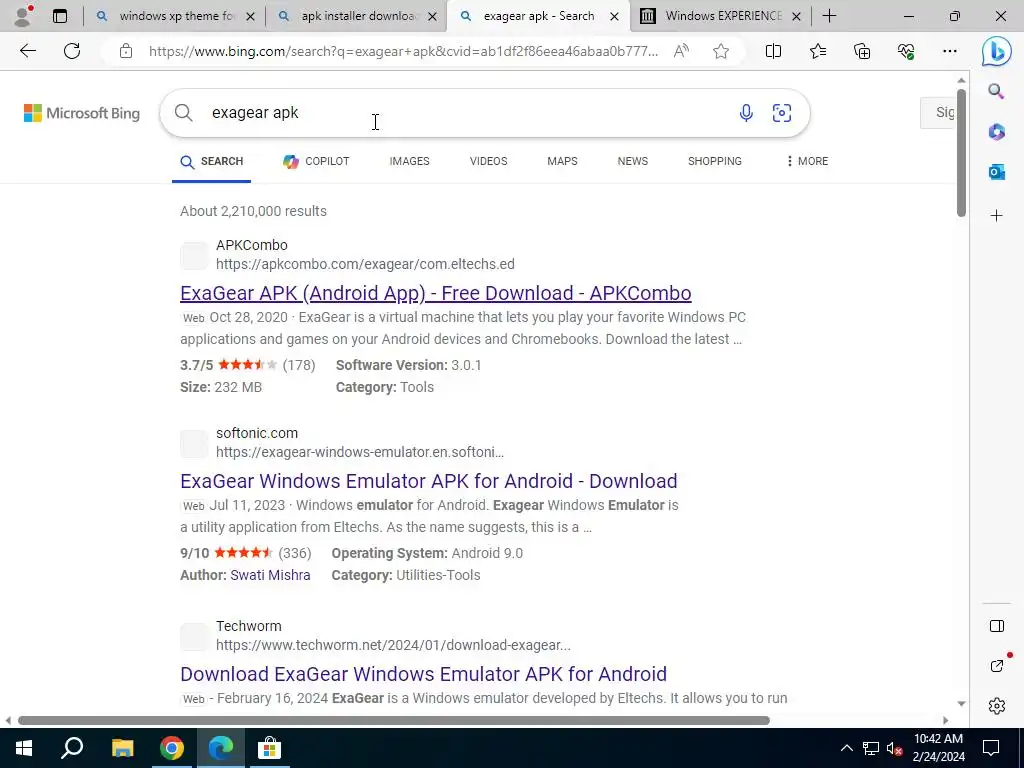The width and height of the screenshot is (1024, 768).
Task: Select the IMAGES search category
Action: click(x=409, y=161)
